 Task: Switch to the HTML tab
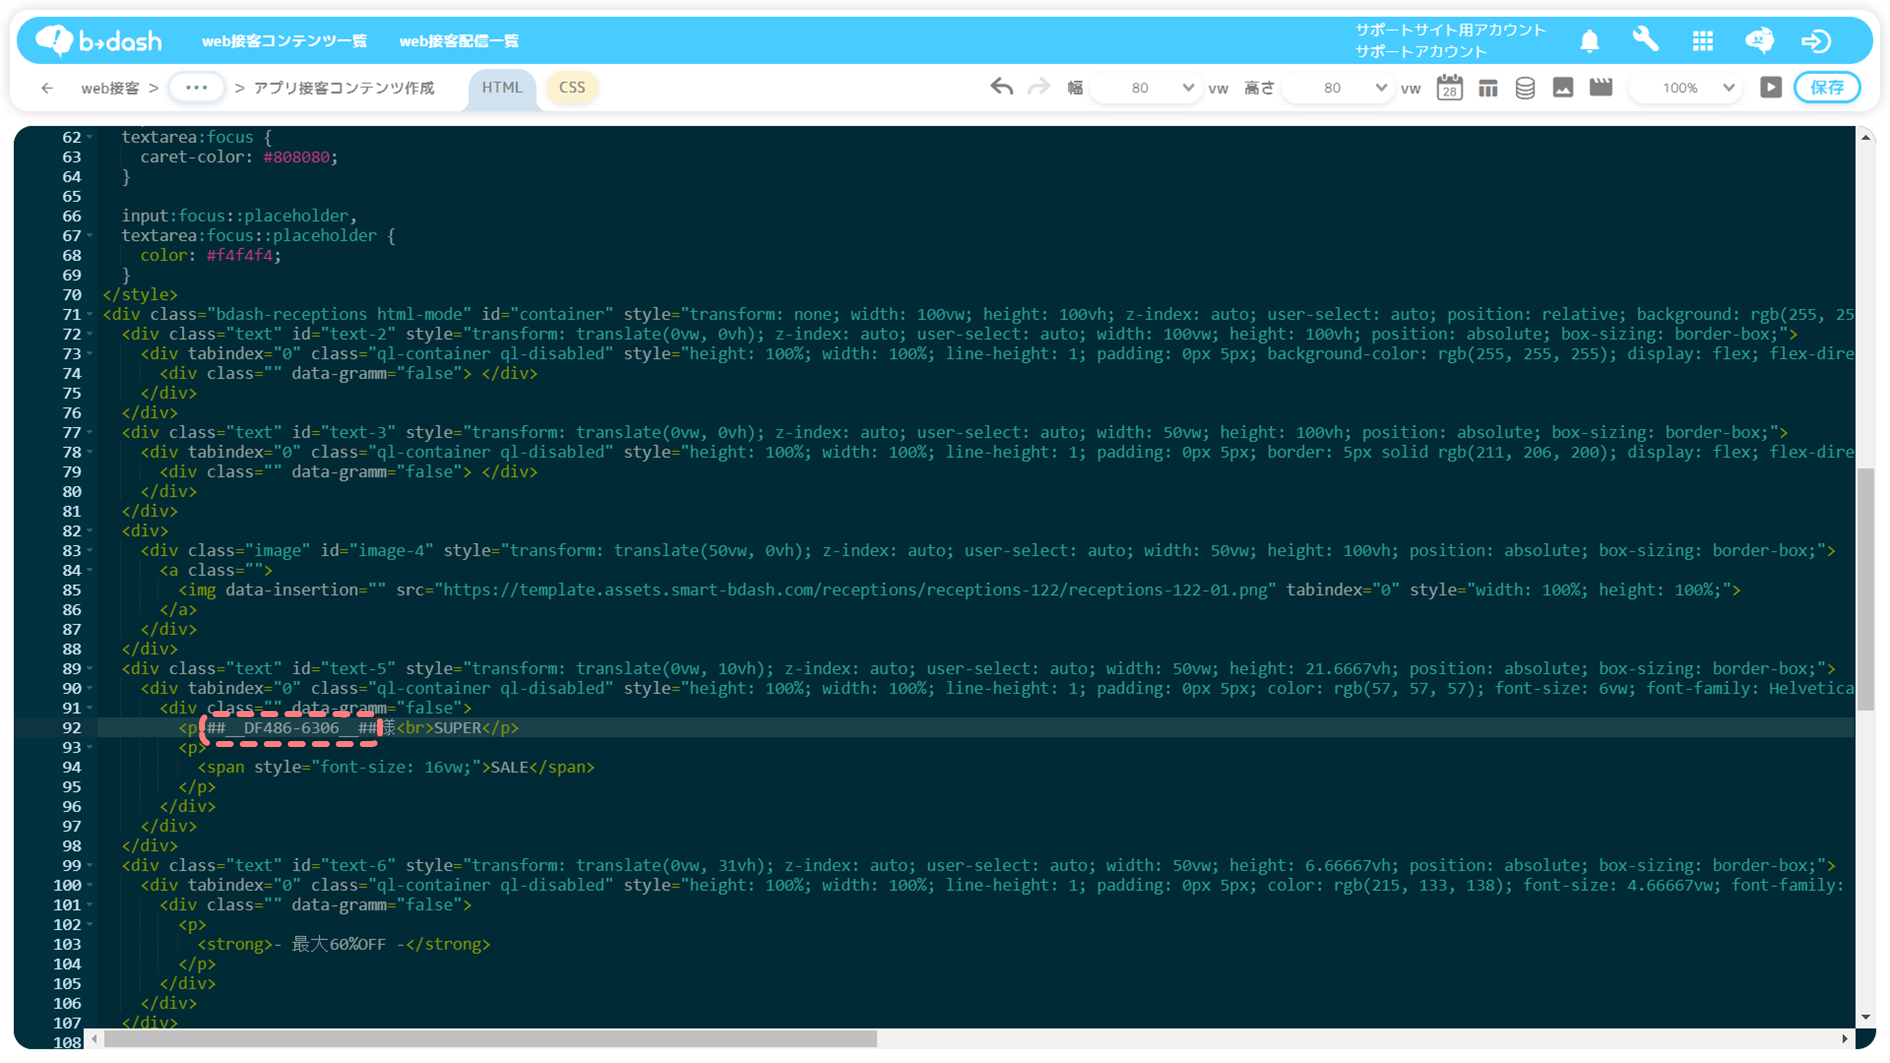pyautogui.click(x=502, y=88)
